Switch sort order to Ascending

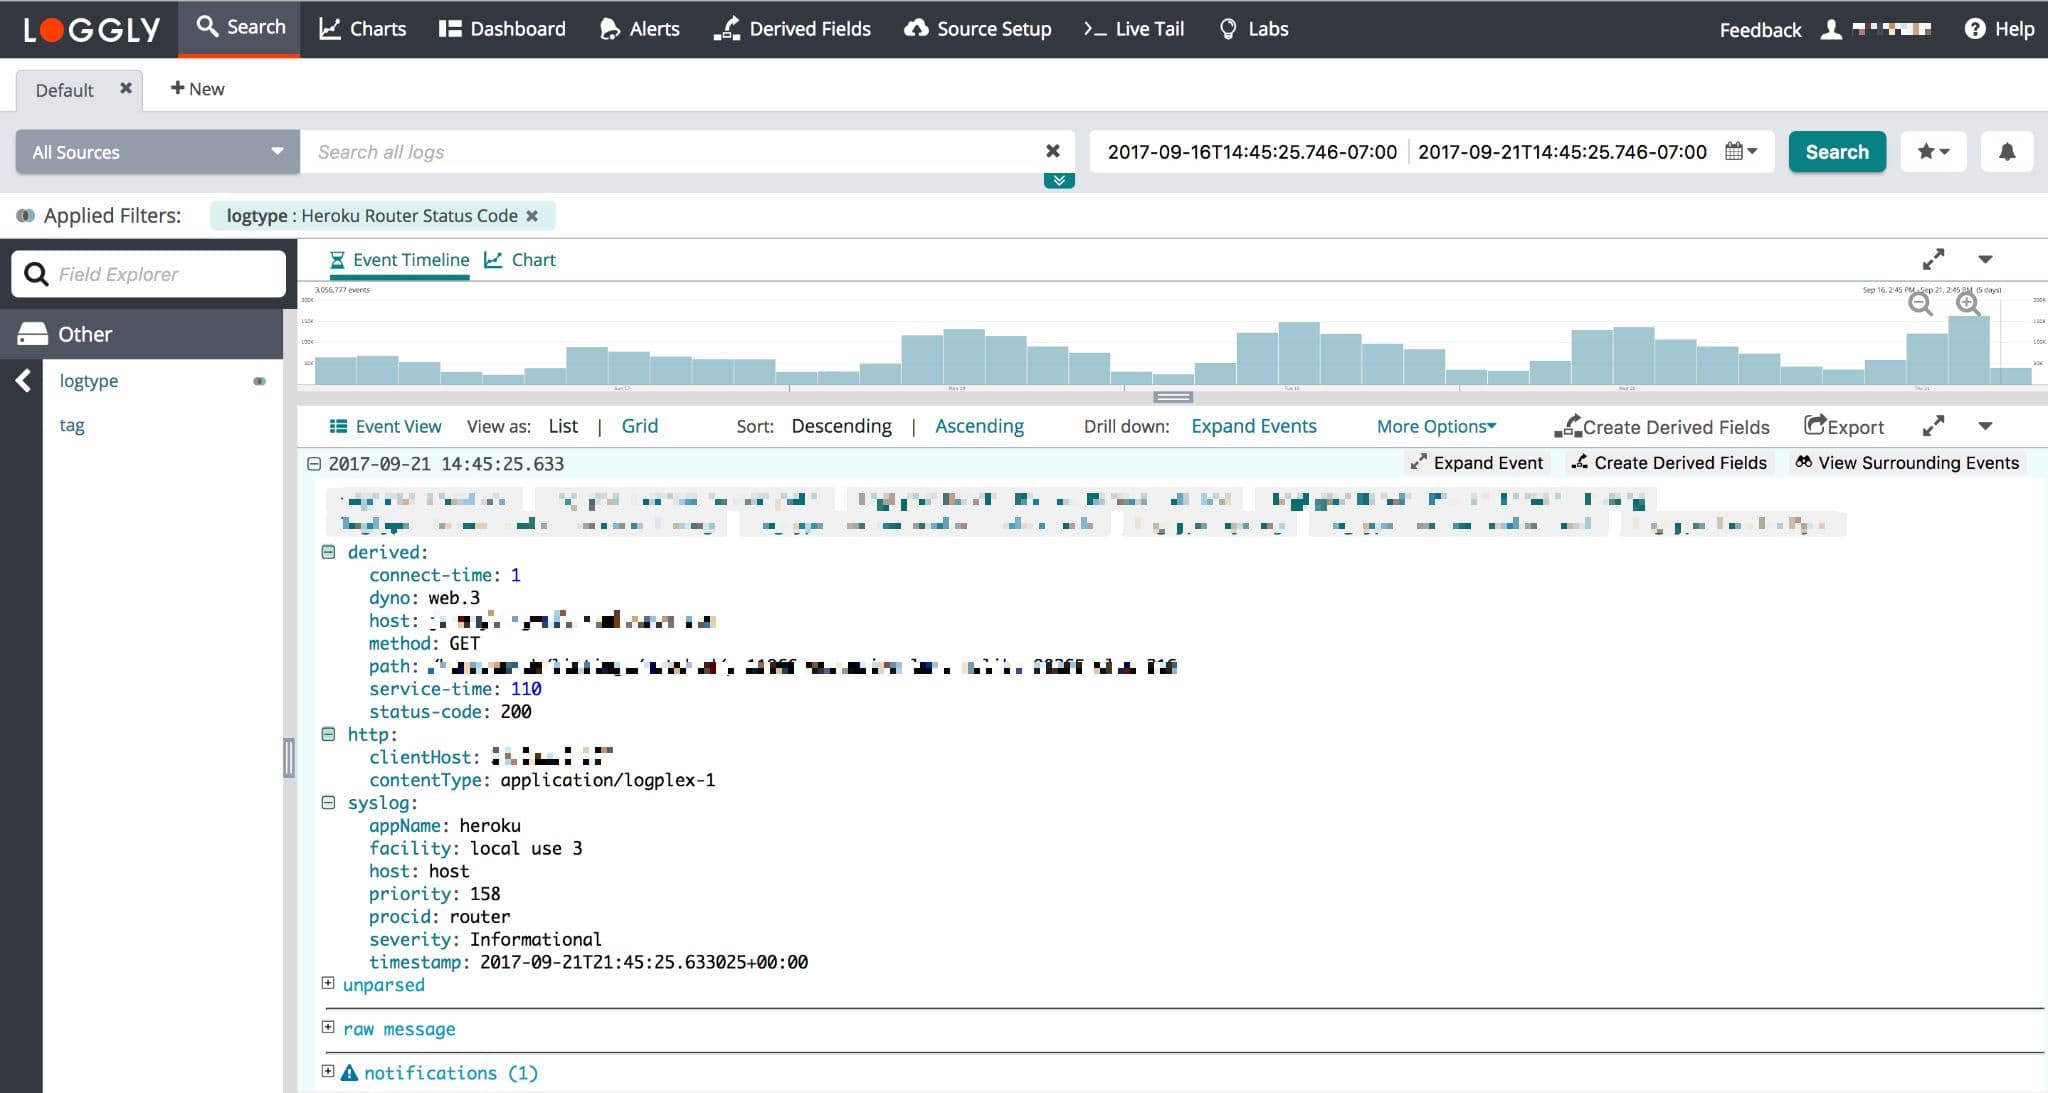click(979, 425)
